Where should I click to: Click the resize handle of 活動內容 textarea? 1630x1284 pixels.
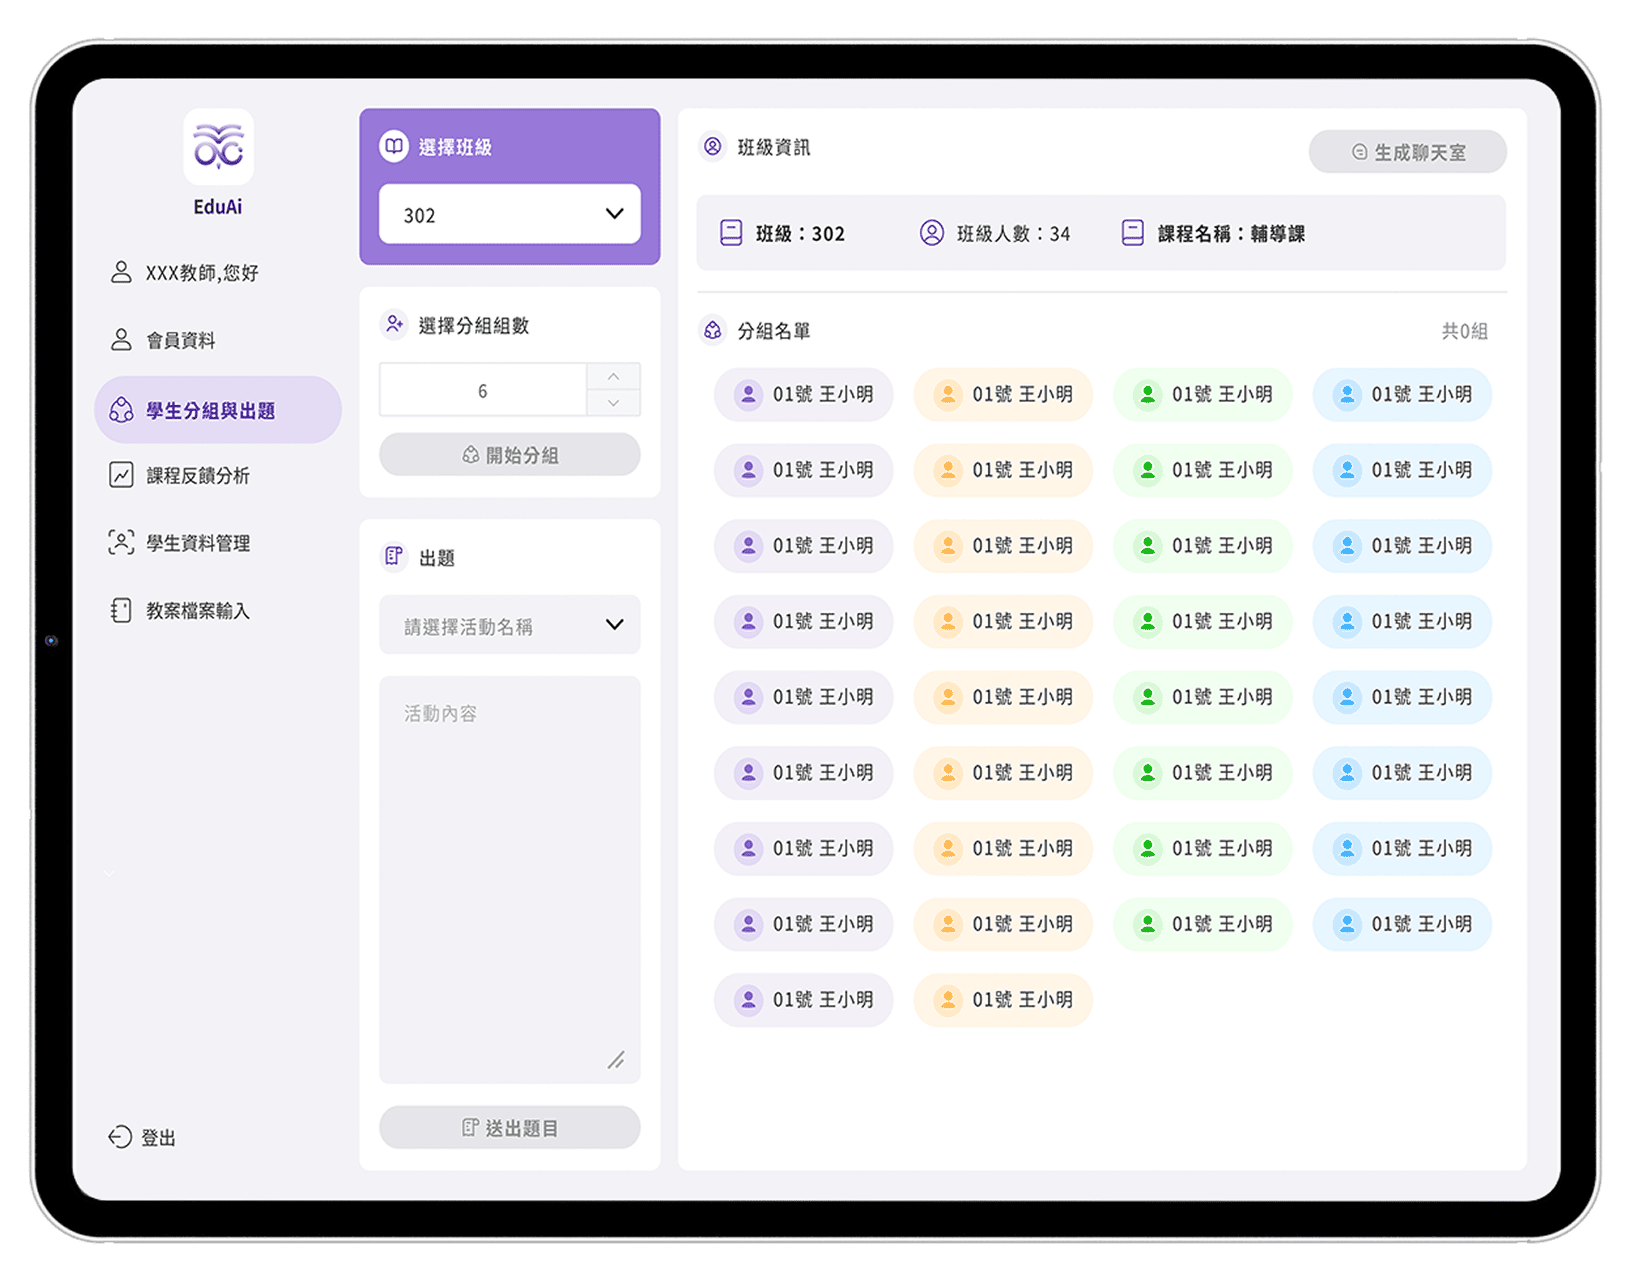click(x=616, y=1060)
